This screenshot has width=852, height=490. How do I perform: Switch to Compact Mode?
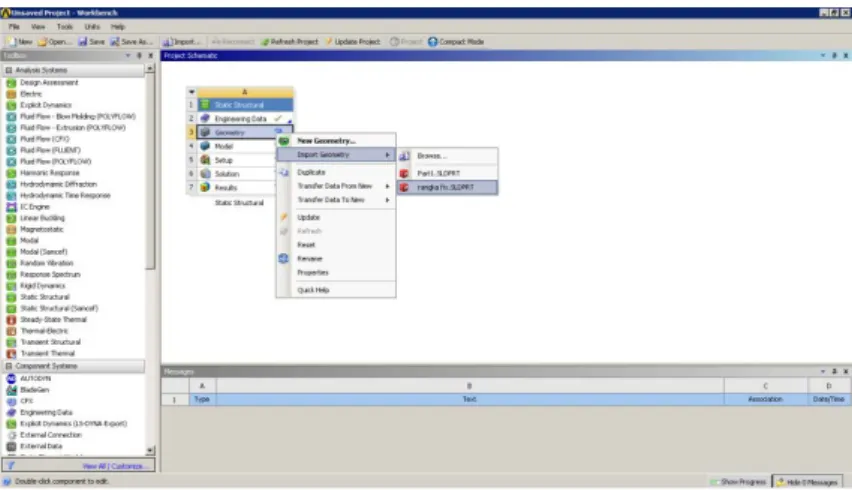[455, 42]
